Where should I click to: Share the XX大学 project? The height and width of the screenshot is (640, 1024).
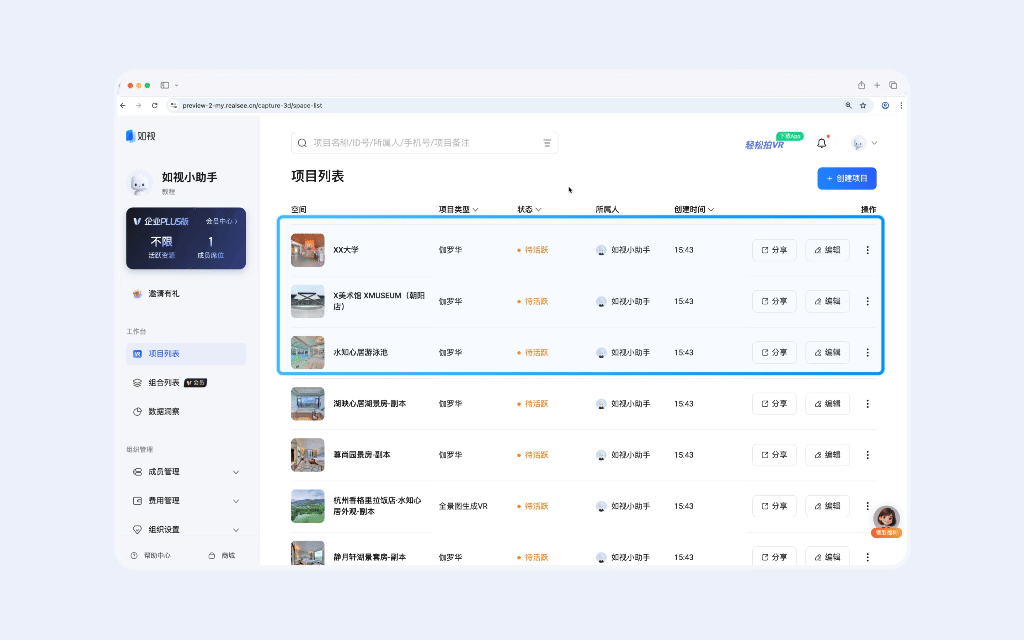[775, 250]
